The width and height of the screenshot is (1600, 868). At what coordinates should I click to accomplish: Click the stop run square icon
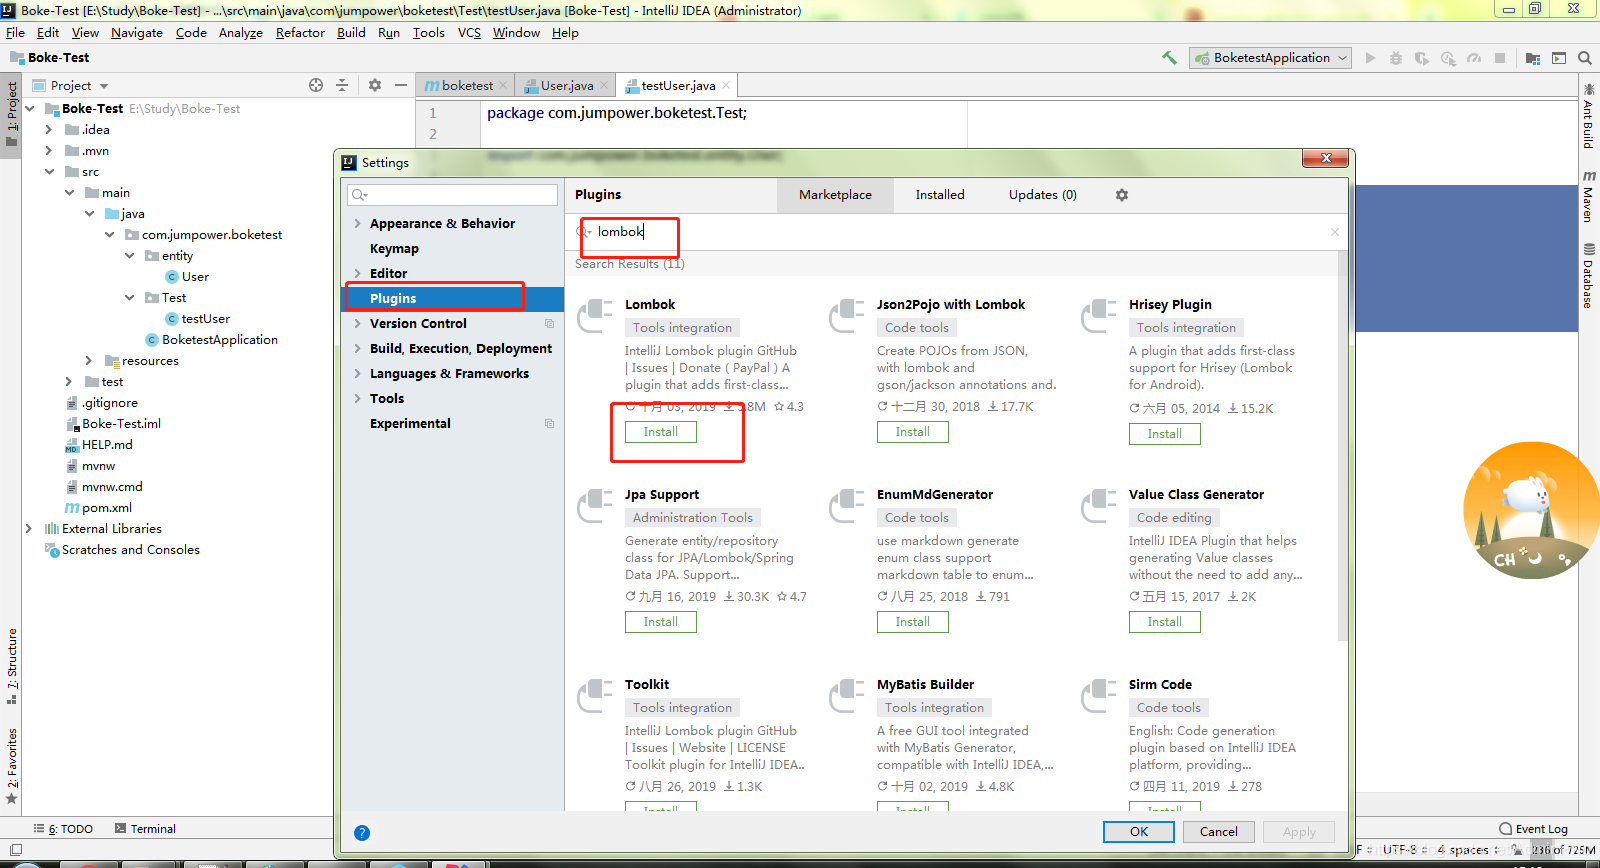[1500, 58]
